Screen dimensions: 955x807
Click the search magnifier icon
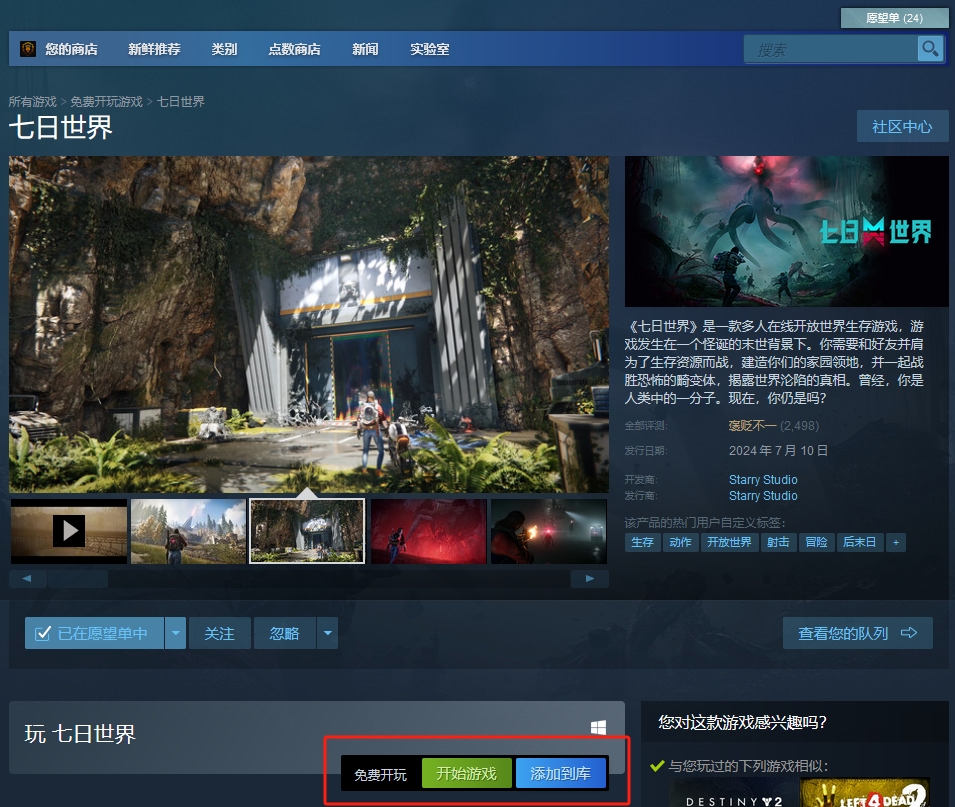(x=930, y=49)
